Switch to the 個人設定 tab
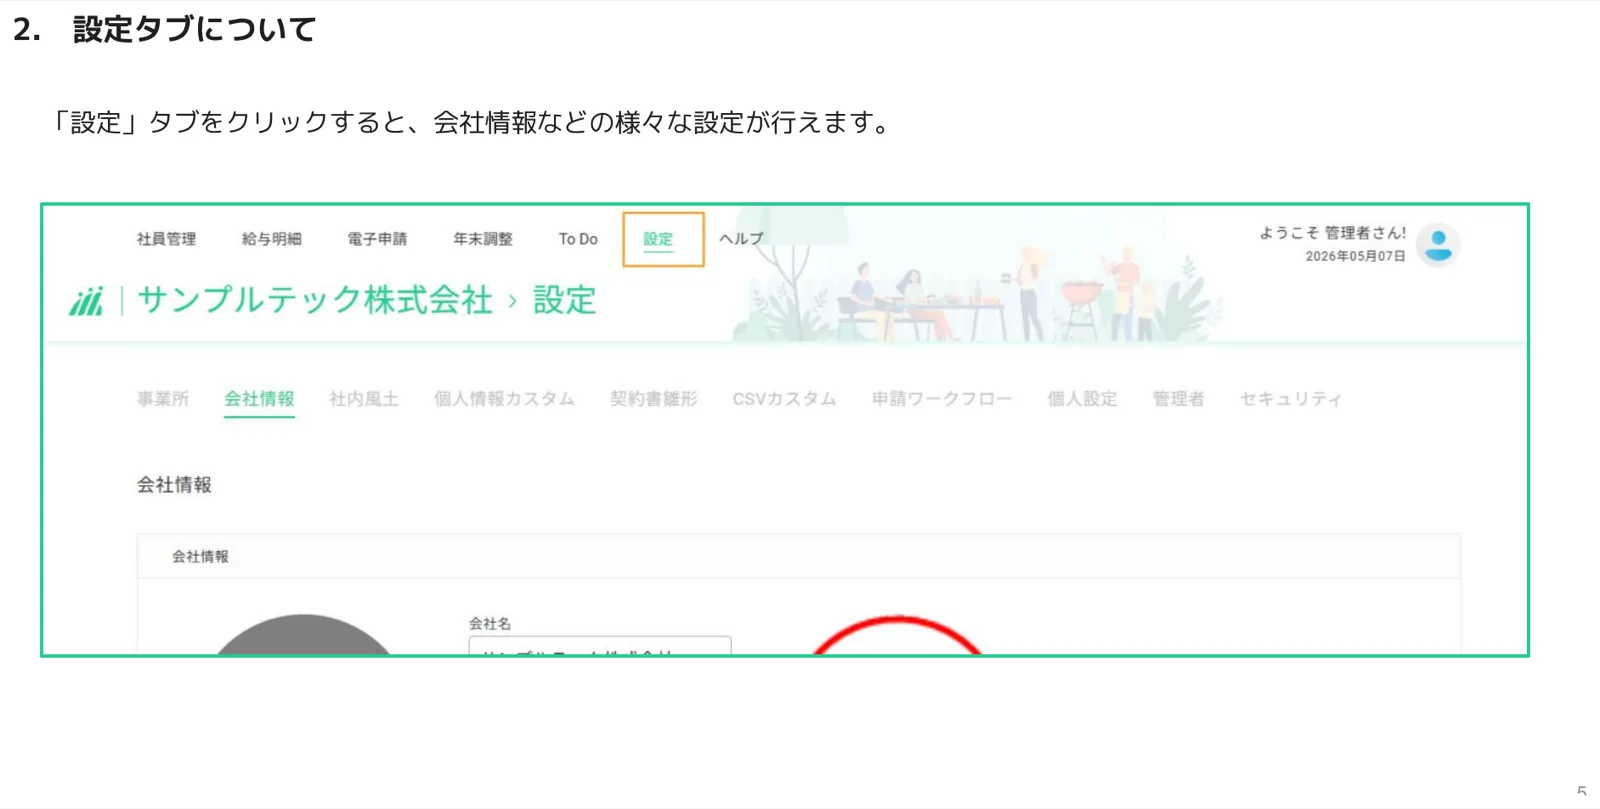This screenshot has width=1600, height=809. tap(1082, 399)
